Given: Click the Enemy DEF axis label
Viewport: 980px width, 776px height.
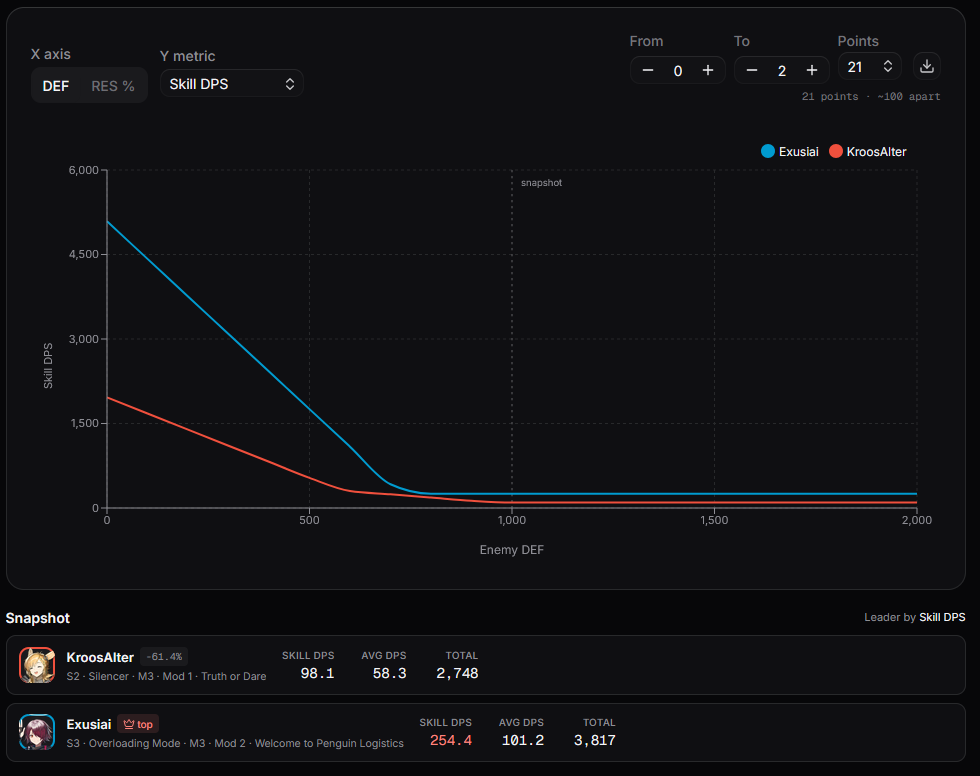Looking at the screenshot, I should point(511,550).
